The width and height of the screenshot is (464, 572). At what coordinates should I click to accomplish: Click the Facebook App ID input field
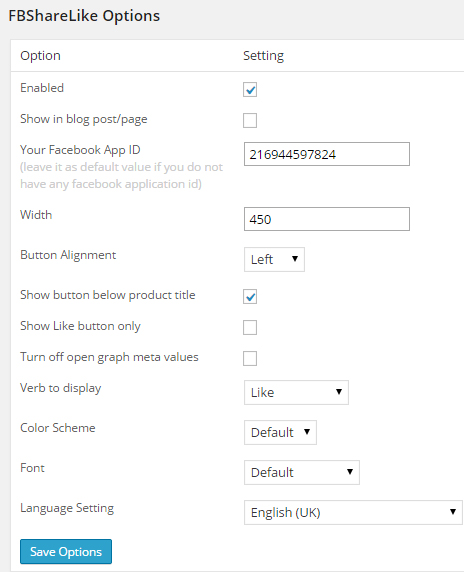tap(327, 154)
